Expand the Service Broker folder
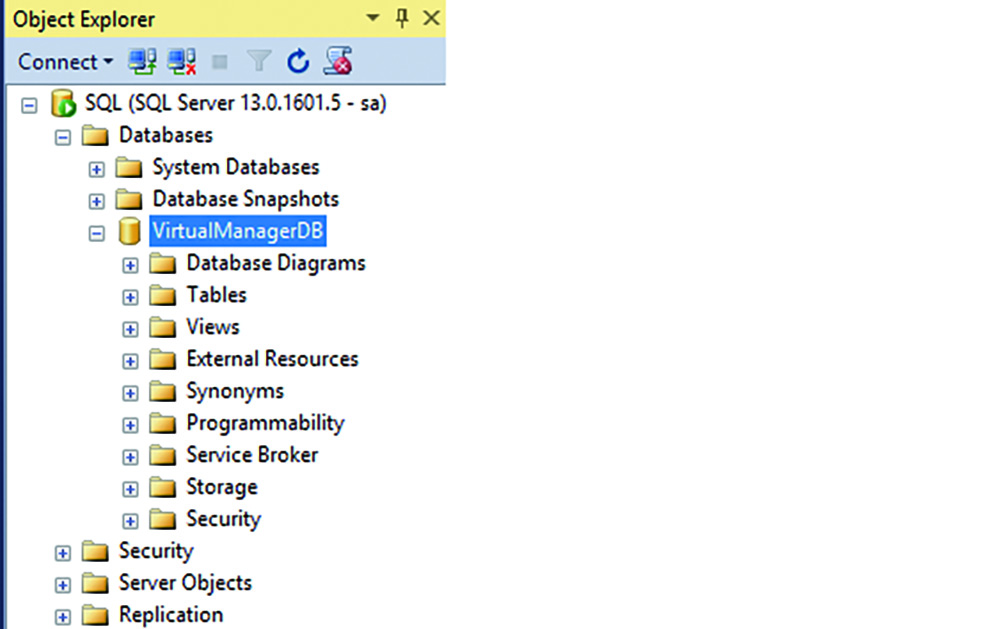Image resolution: width=1000 pixels, height=629 pixels. click(130, 457)
